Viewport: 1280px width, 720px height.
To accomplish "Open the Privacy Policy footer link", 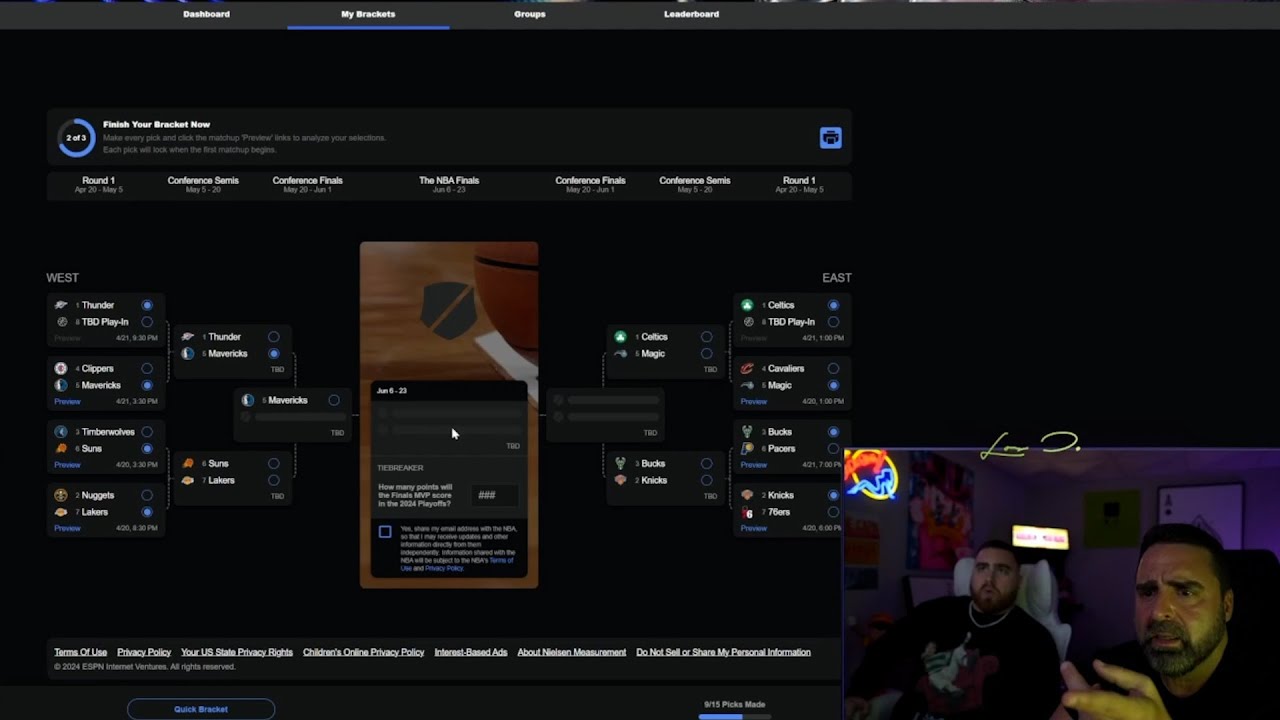I will (144, 652).
